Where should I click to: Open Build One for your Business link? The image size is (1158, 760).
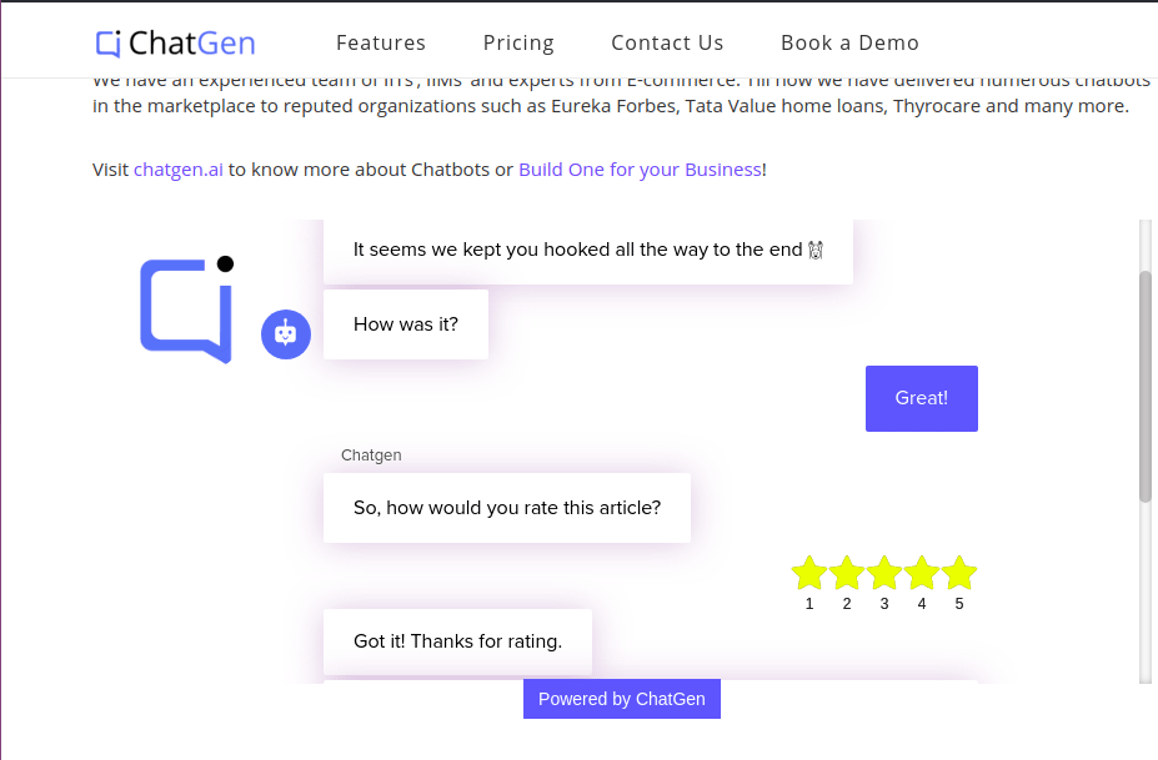(640, 170)
